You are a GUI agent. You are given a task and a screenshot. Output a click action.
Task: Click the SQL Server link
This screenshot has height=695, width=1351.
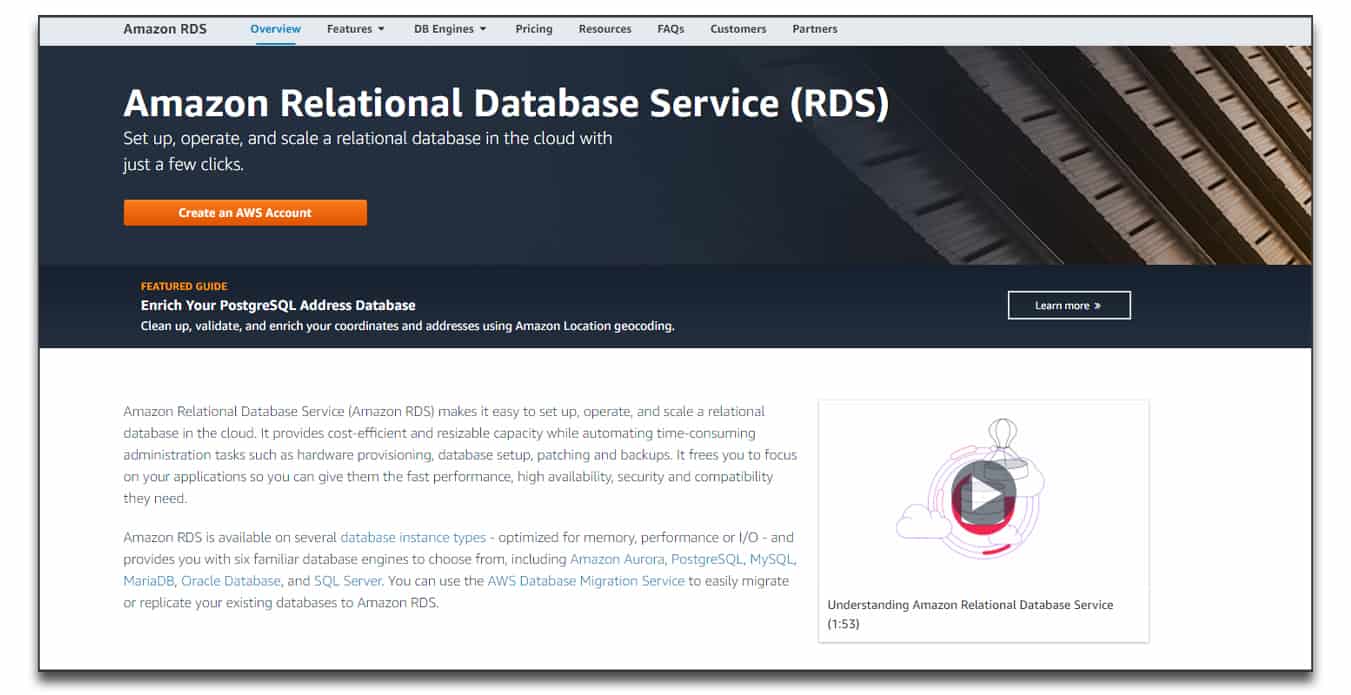pos(348,580)
